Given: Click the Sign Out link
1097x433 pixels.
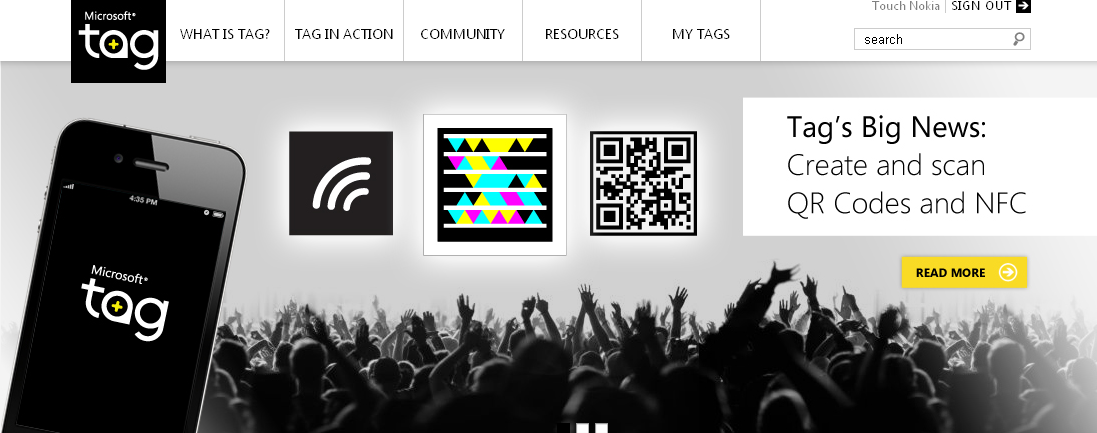Looking at the screenshot, I should coord(982,6).
